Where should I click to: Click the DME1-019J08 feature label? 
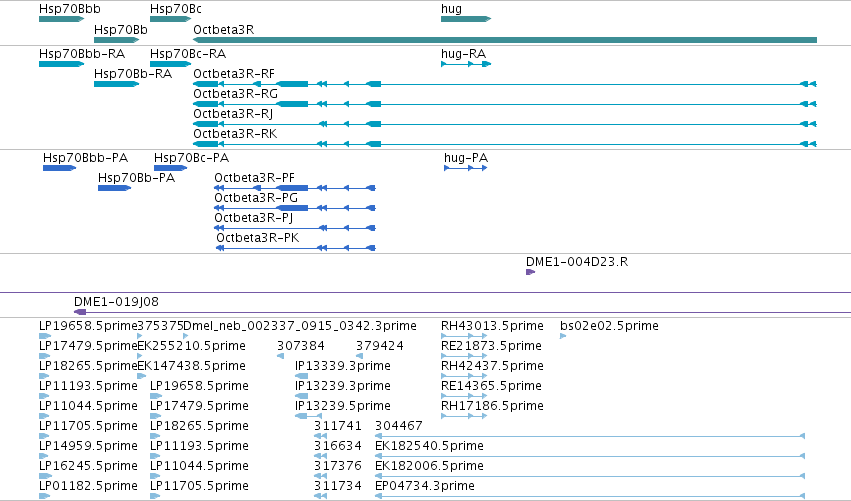[116, 302]
